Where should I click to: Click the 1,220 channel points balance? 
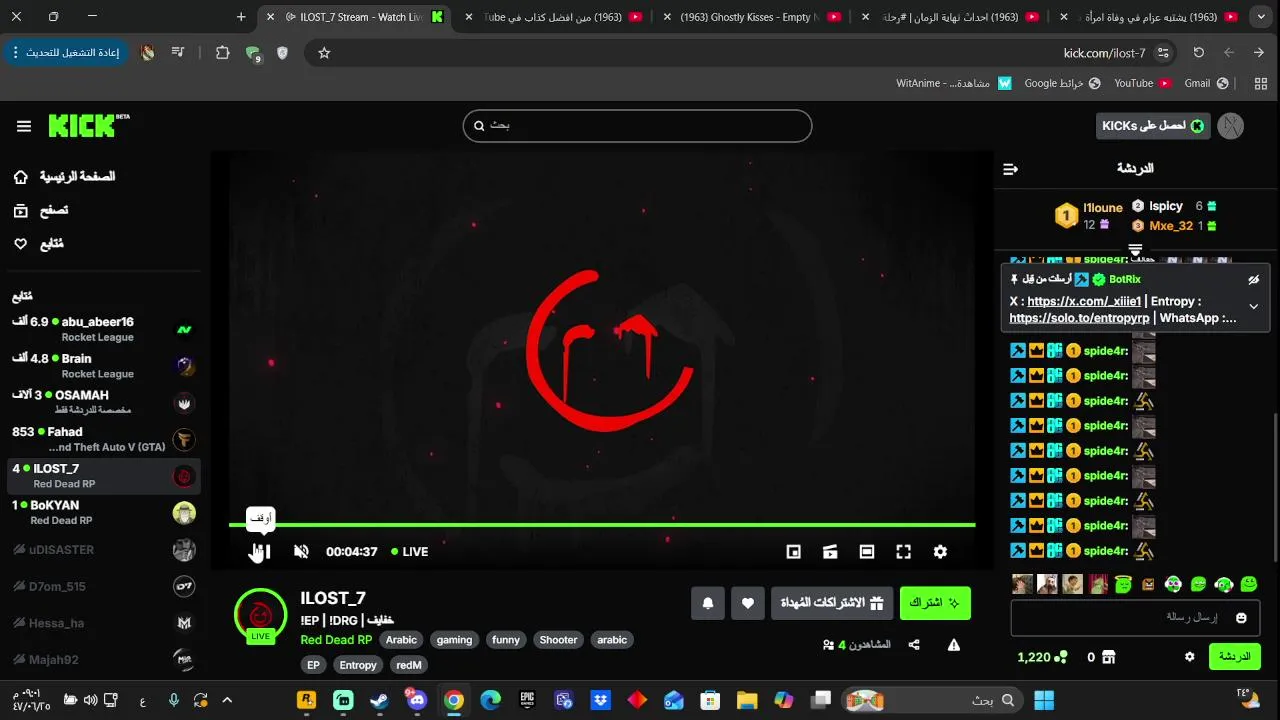click(x=1042, y=657)
